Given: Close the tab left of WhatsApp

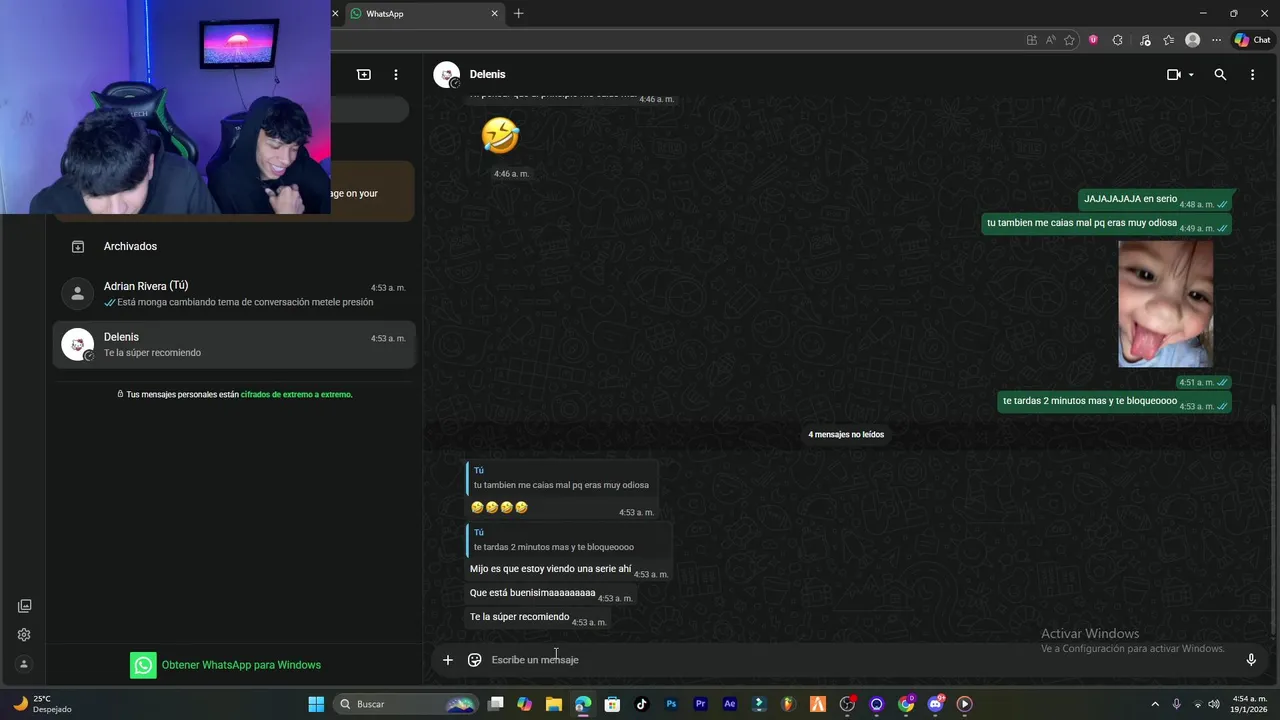Looking at the screenshot, I should (335, 14).
